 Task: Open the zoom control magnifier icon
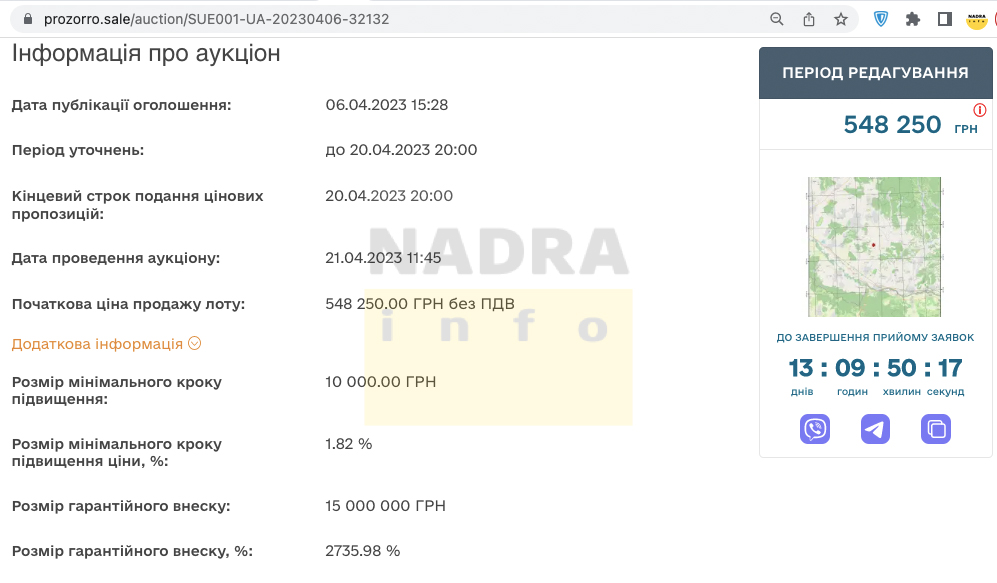tap(777, 19)
